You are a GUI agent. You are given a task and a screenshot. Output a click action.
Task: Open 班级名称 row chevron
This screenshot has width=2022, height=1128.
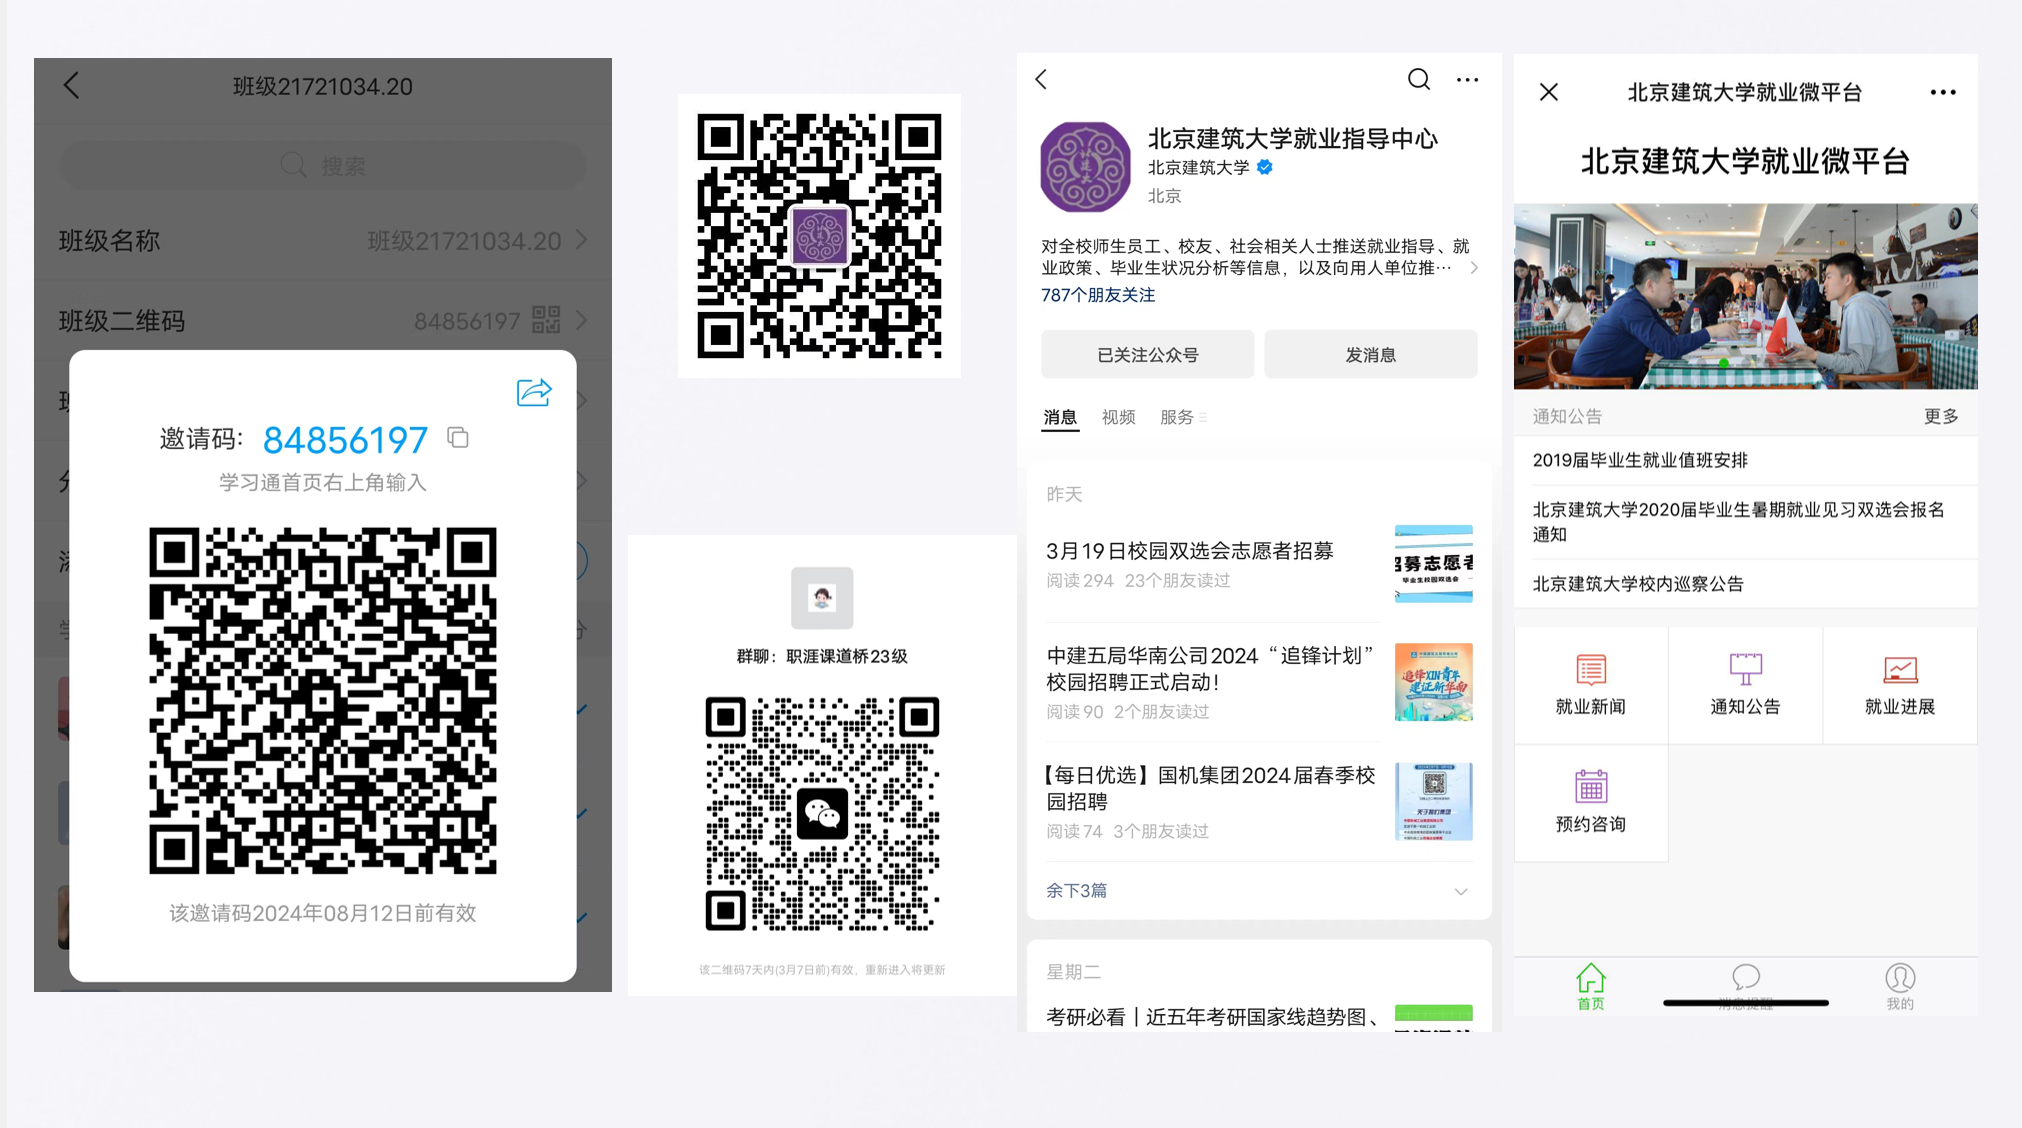pyautogui.click(x=581, y=240)
